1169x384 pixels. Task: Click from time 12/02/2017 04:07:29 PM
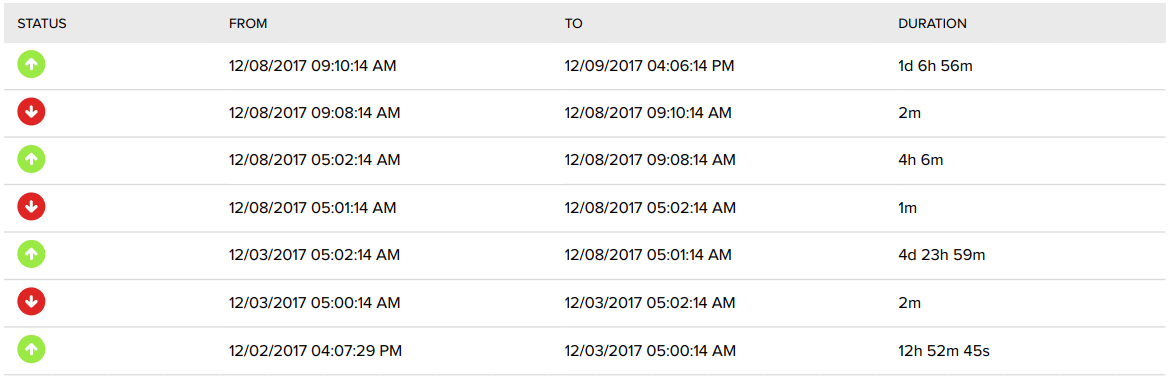(x=315, y=350)
